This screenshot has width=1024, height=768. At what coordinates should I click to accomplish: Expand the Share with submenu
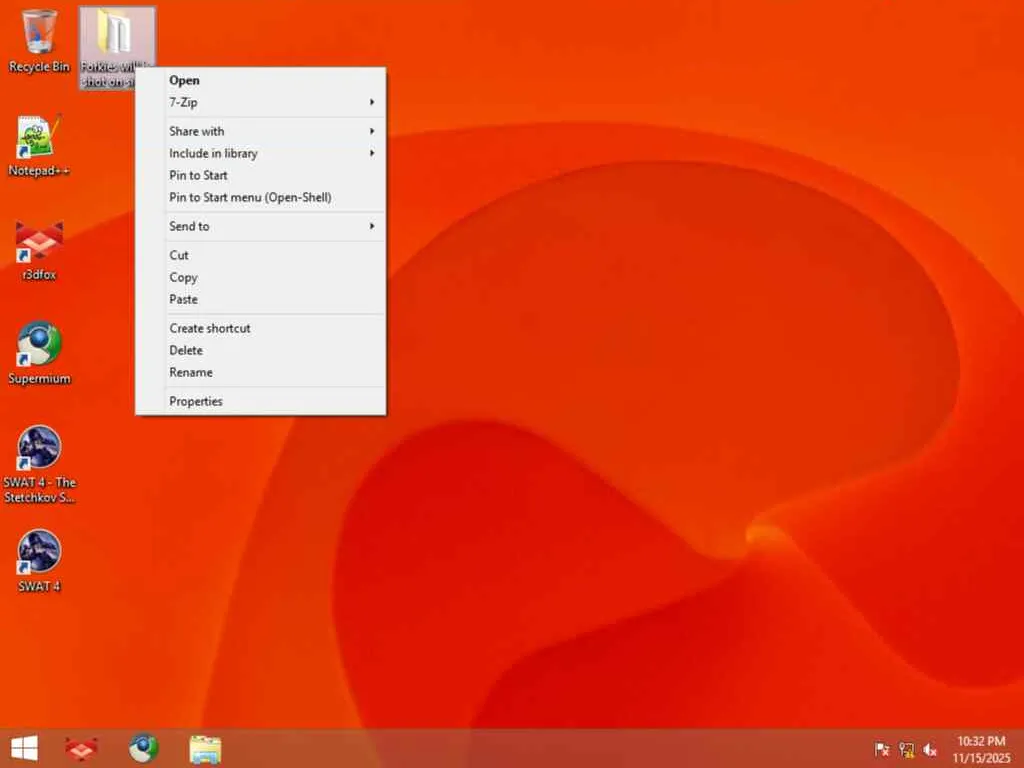(x=261, y=131)
